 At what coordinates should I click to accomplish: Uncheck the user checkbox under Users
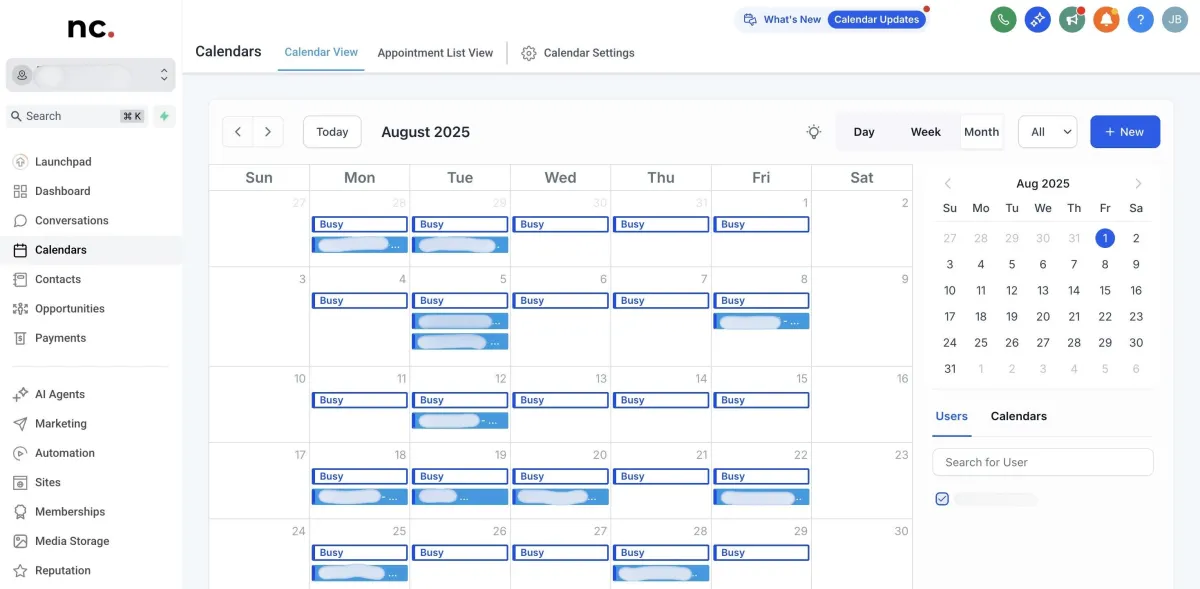pyautogui.click(x=942, y=499)
